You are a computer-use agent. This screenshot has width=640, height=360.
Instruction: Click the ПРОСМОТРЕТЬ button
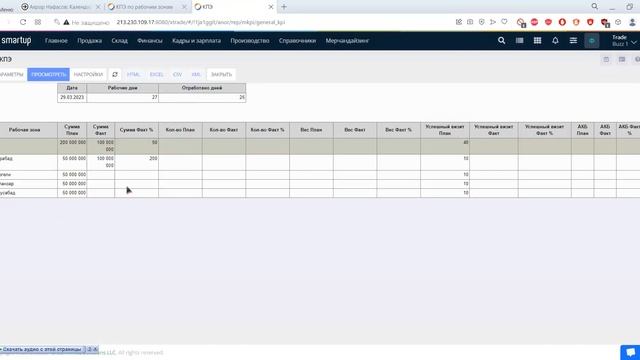click(x=49, y=74)
